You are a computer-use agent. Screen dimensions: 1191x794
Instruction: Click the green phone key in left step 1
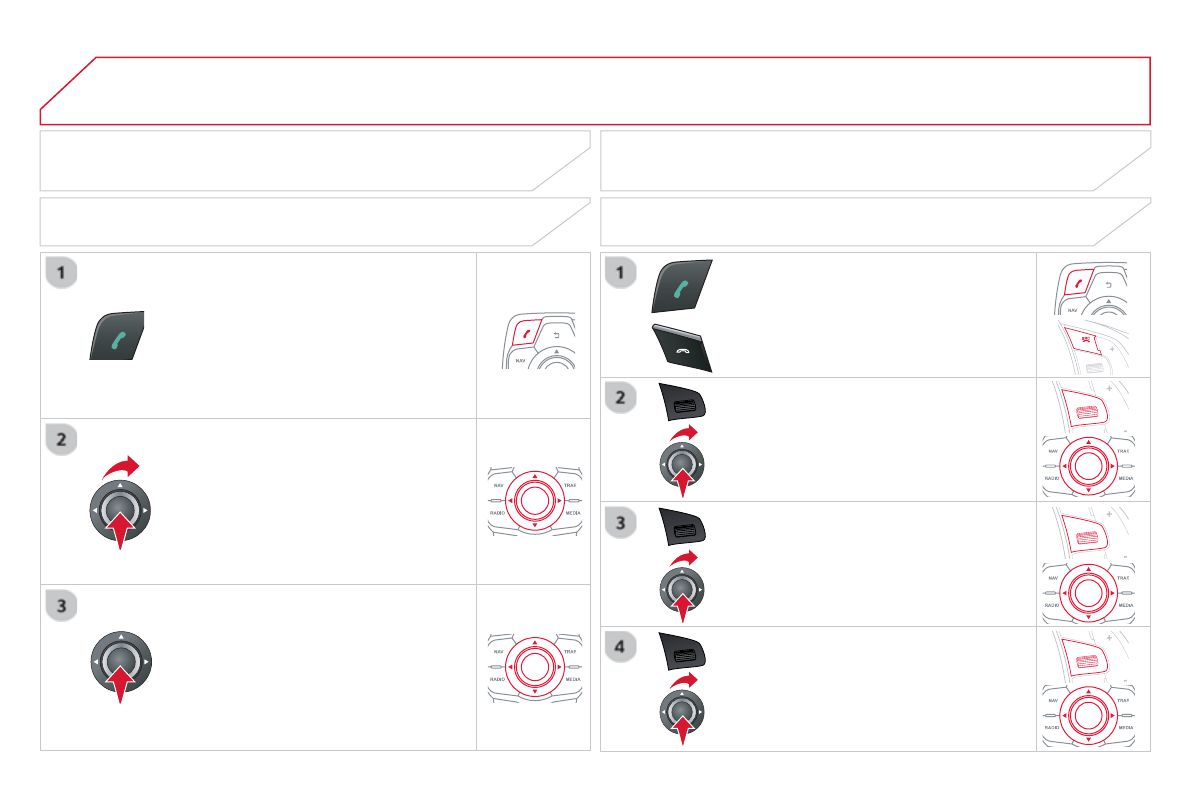click(x=118, y=335)
